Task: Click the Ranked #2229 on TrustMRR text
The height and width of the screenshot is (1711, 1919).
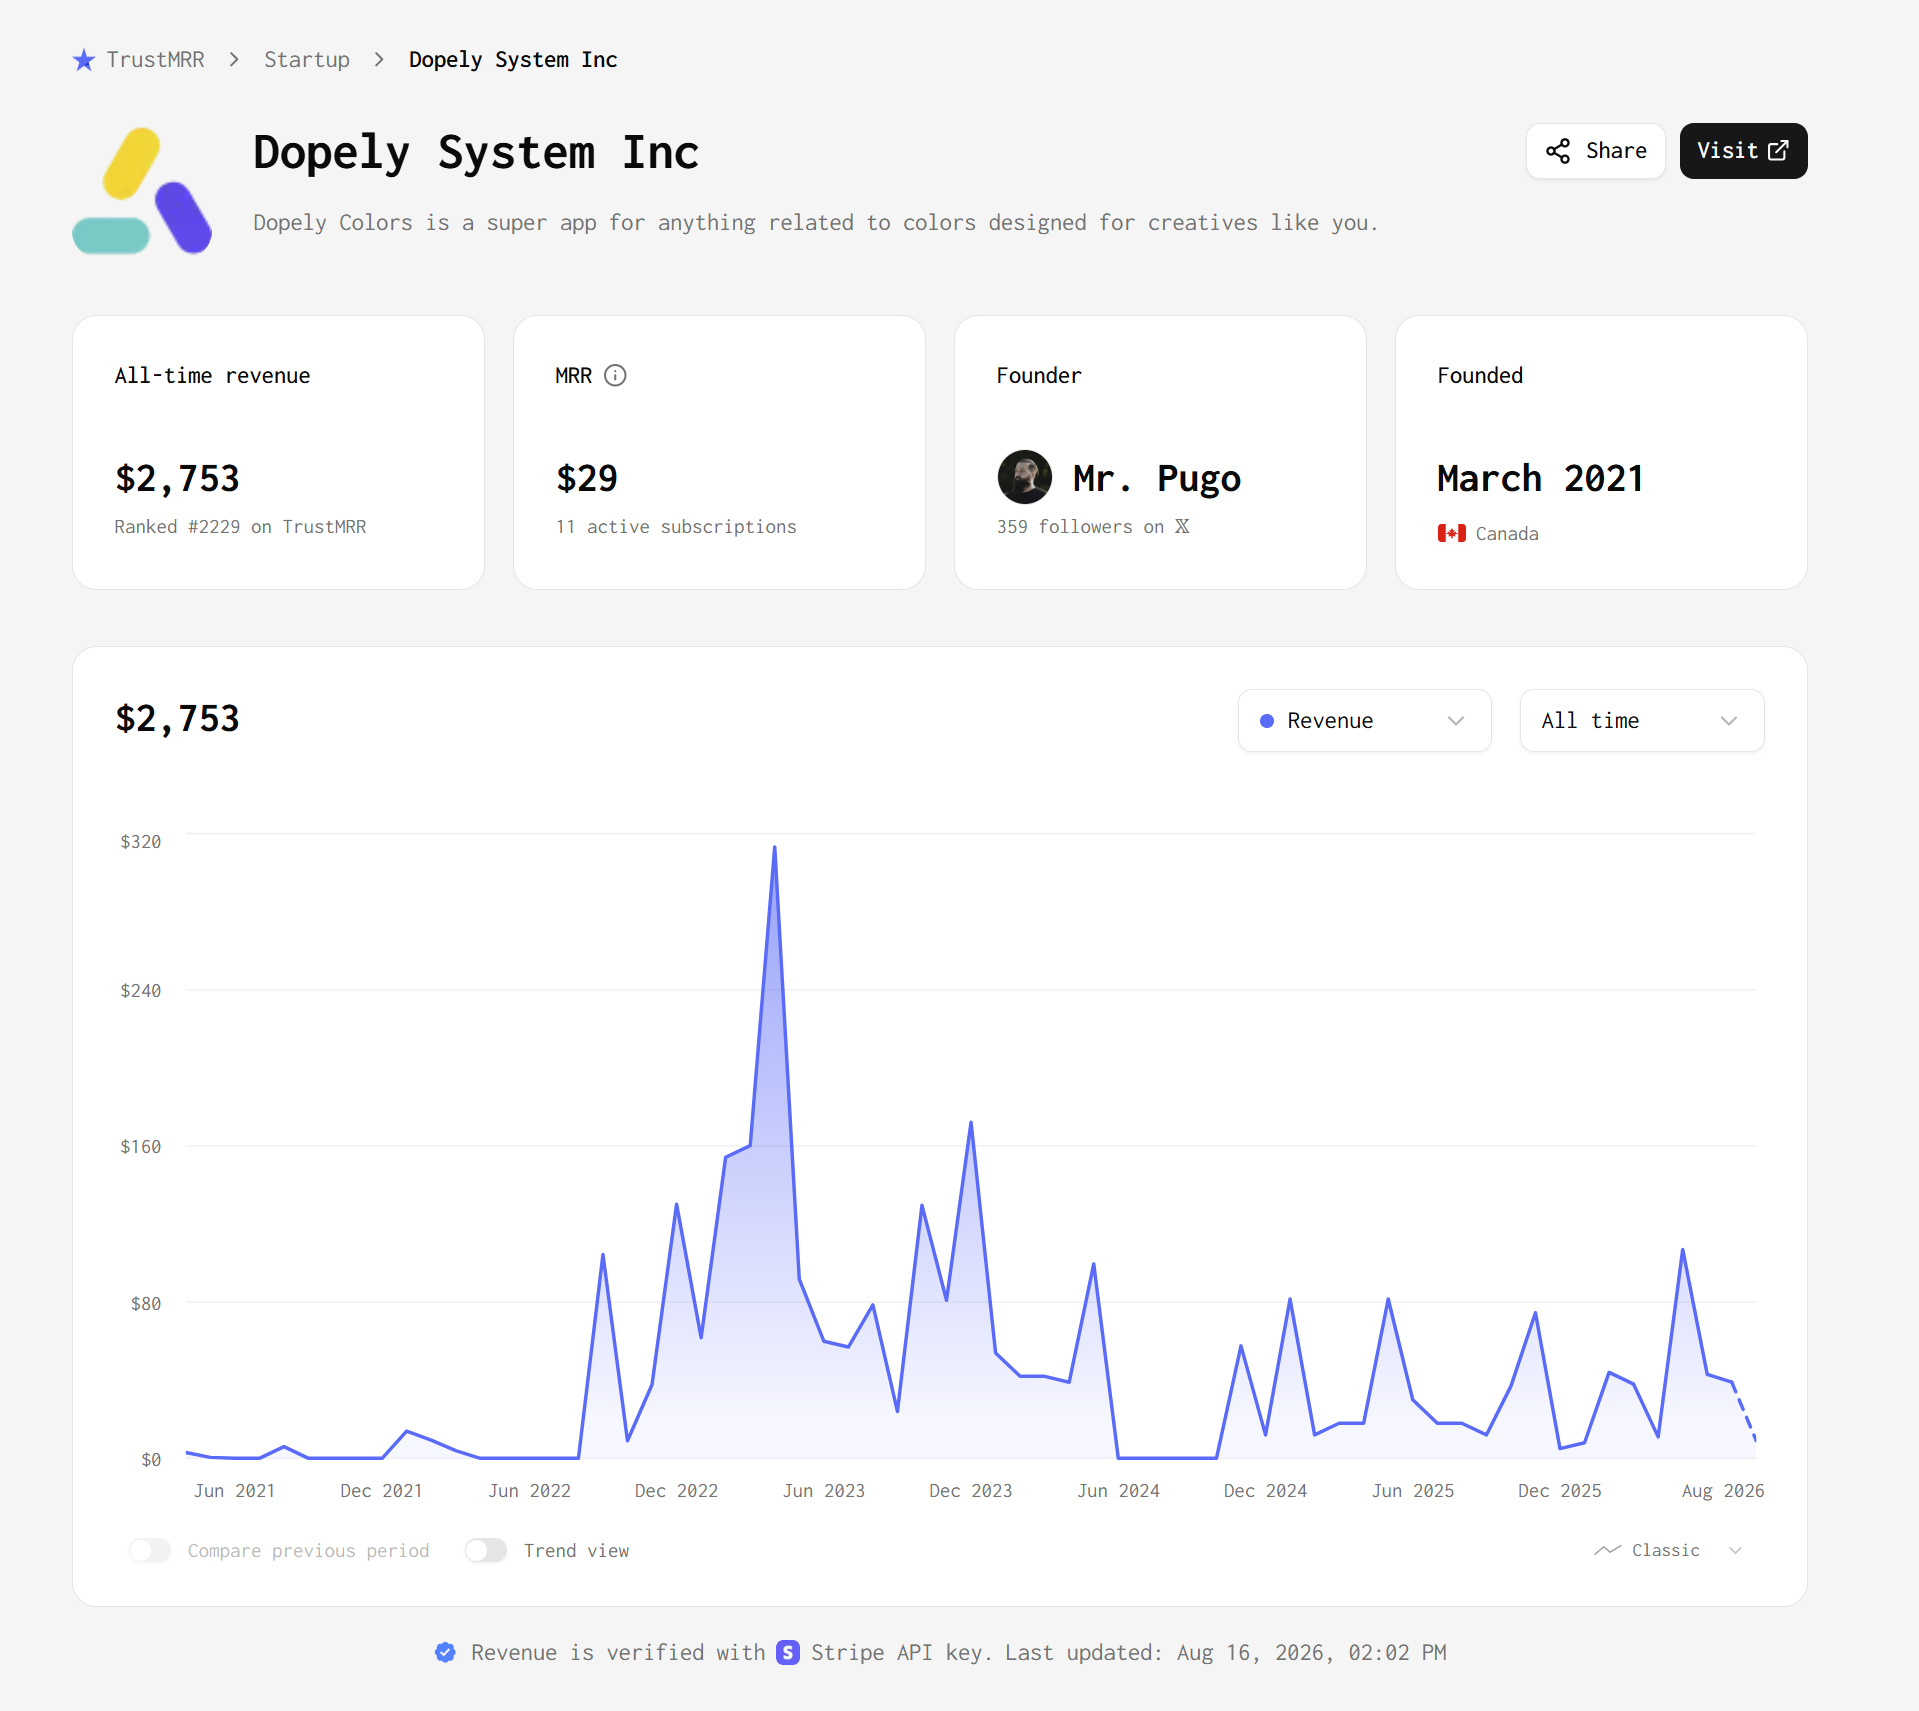Action: tap(240, 526)
